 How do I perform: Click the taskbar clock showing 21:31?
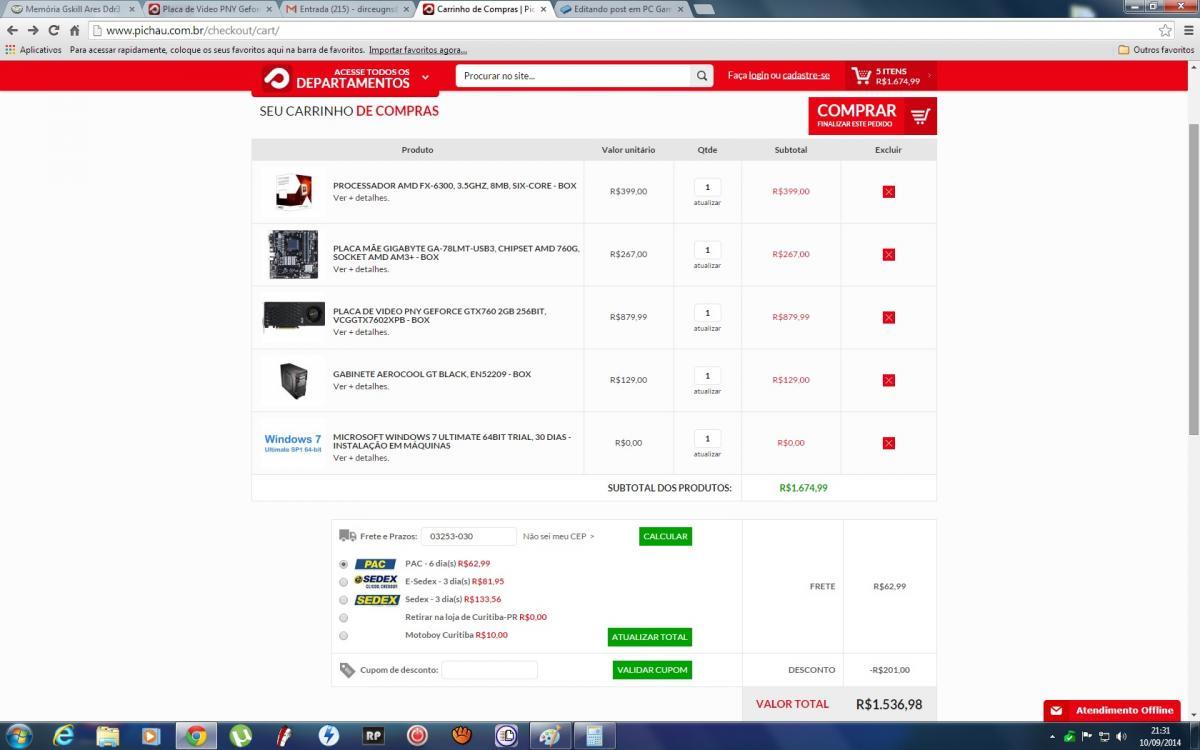[1160, 736]
